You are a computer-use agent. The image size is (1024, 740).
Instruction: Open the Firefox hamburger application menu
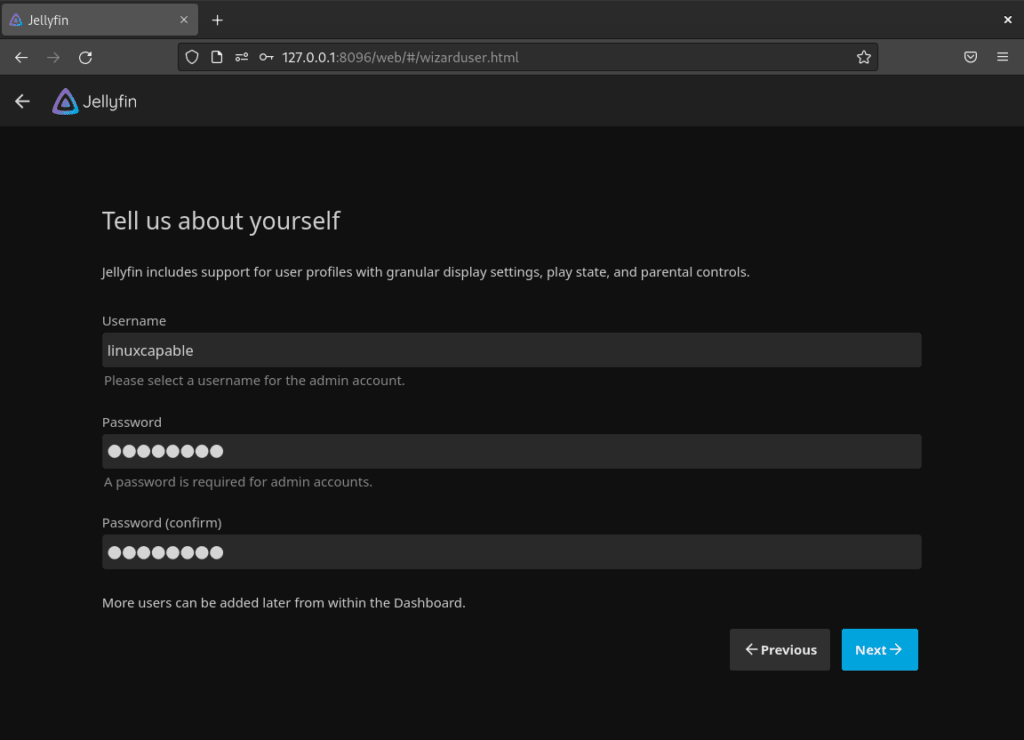(x=1002, y=57)
